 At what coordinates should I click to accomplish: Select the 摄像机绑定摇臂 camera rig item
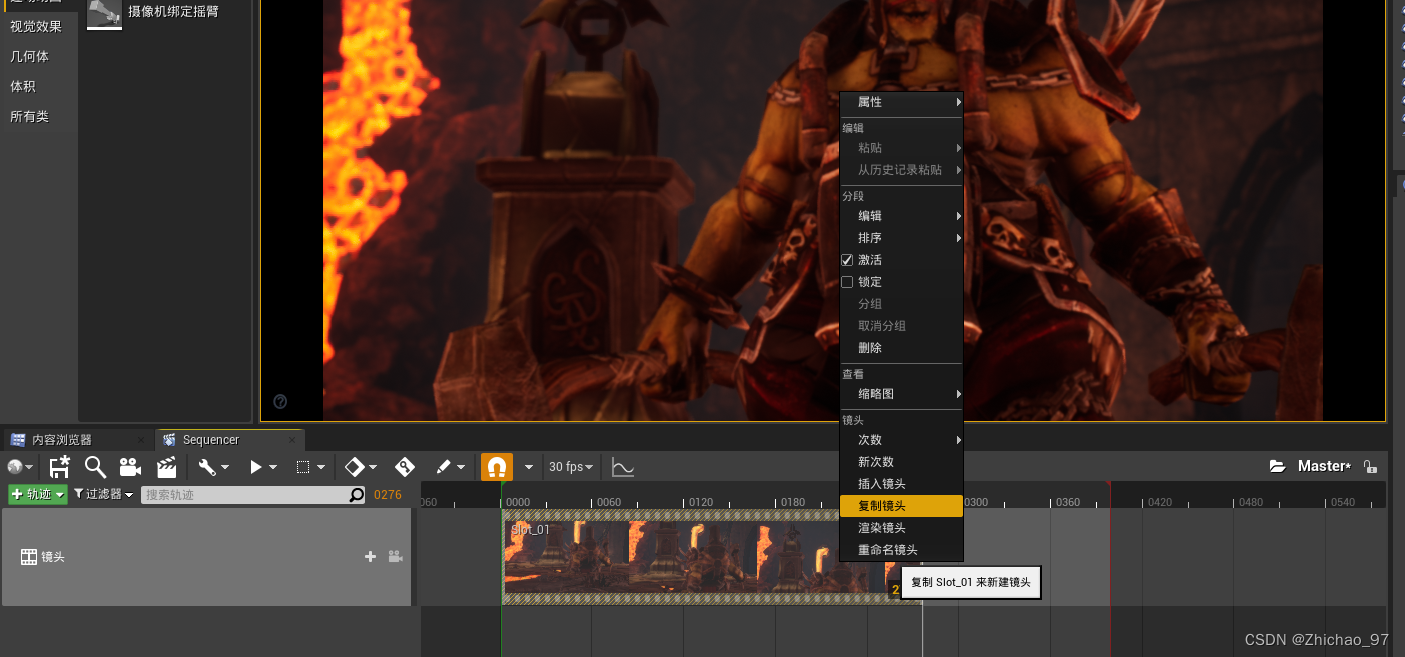point(165,13)
